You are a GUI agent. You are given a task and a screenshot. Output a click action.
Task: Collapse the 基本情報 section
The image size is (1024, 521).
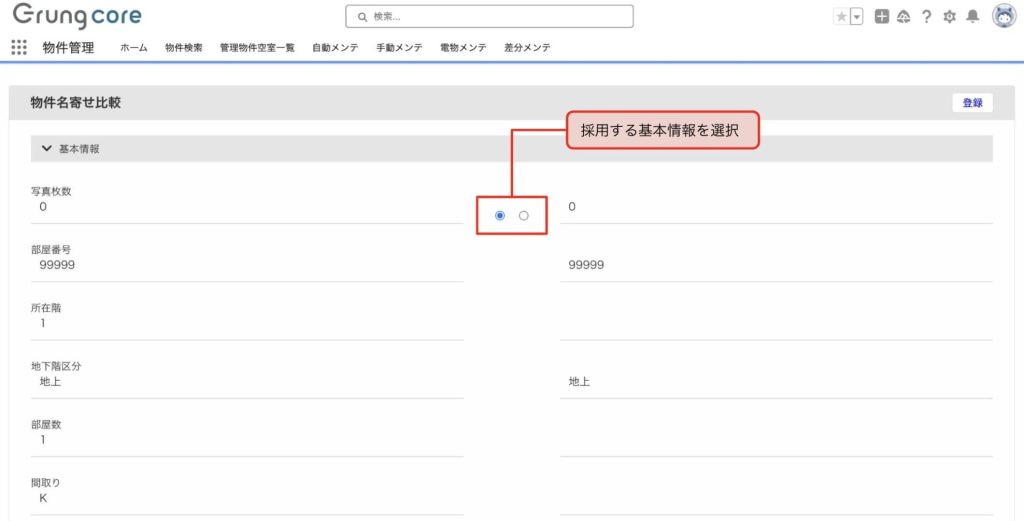[46, 149]
